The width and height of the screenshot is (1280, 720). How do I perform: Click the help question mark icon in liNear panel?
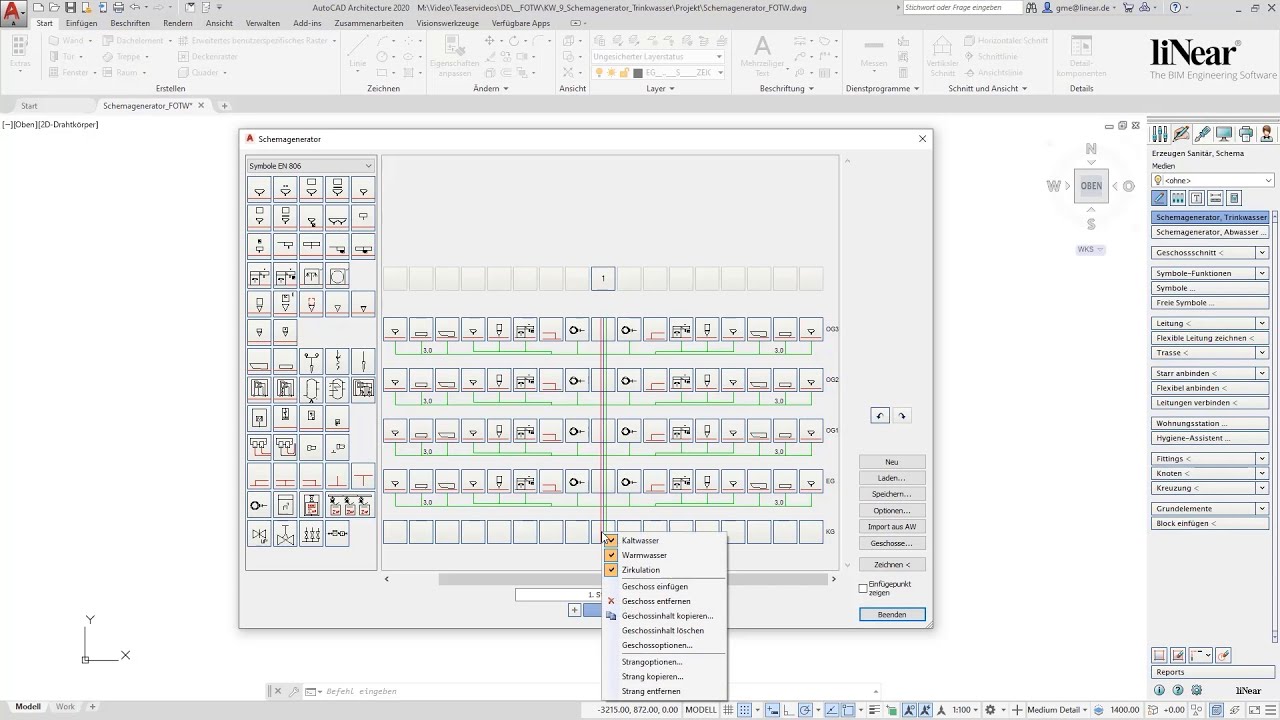tap(1178, 690)
